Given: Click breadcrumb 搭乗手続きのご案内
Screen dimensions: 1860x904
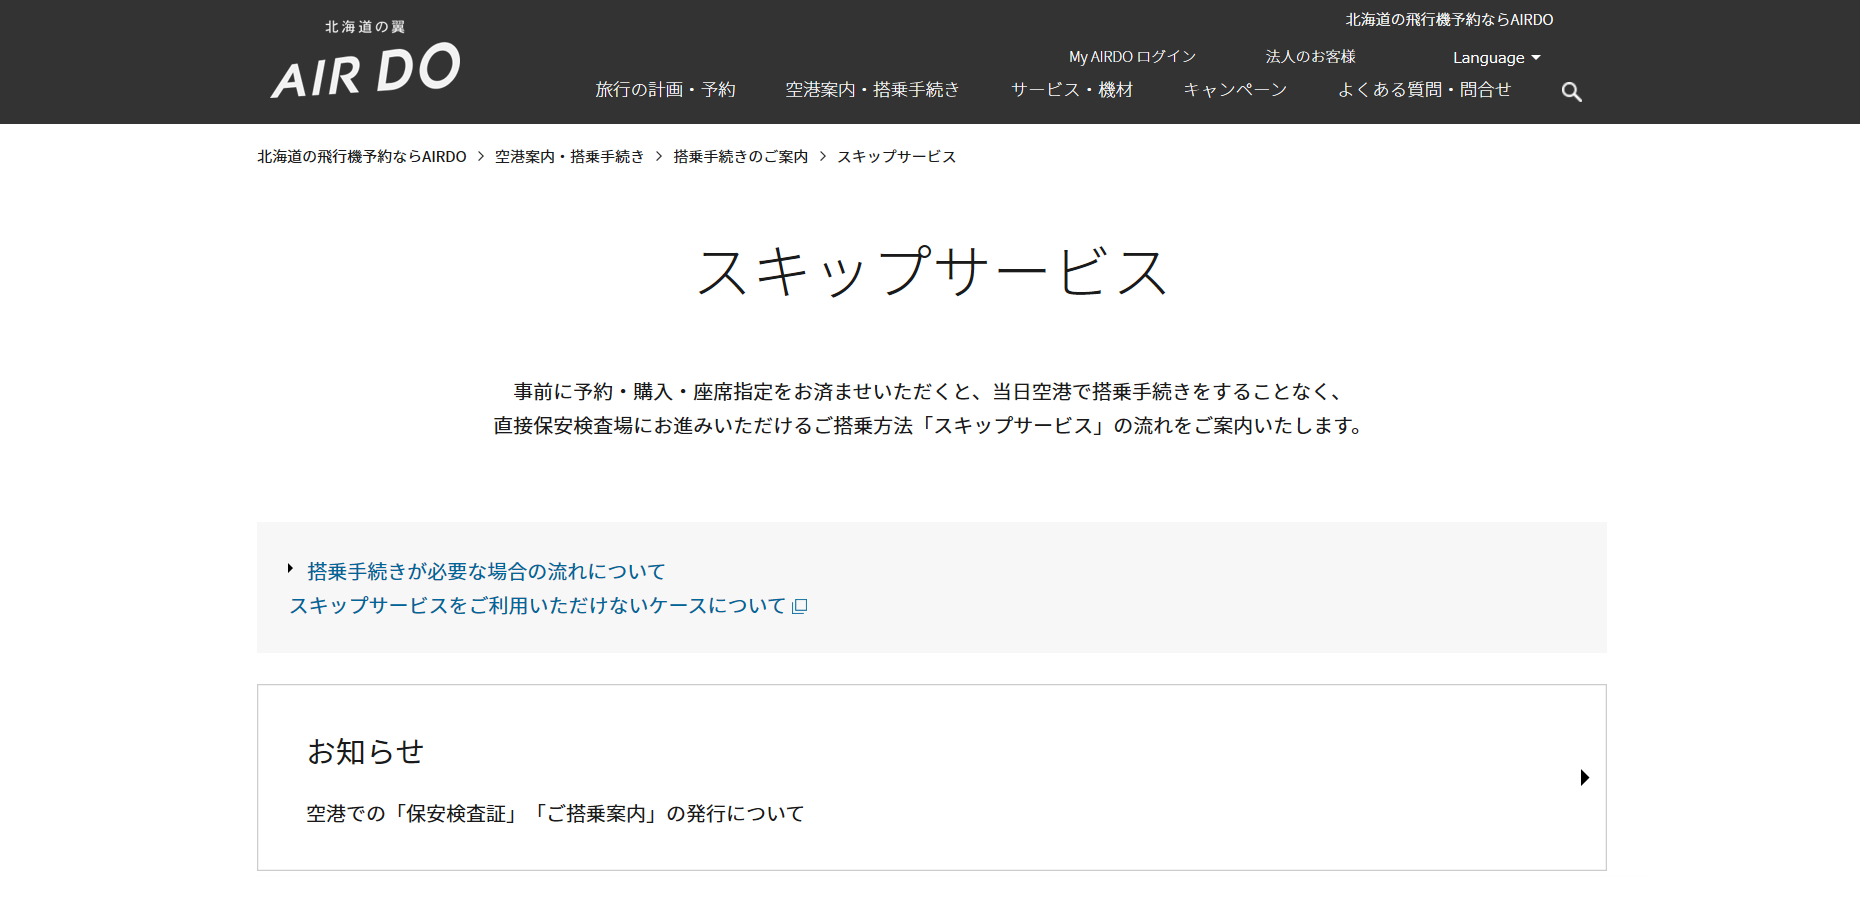Looking at the screenshot, I should pos(740,157).
